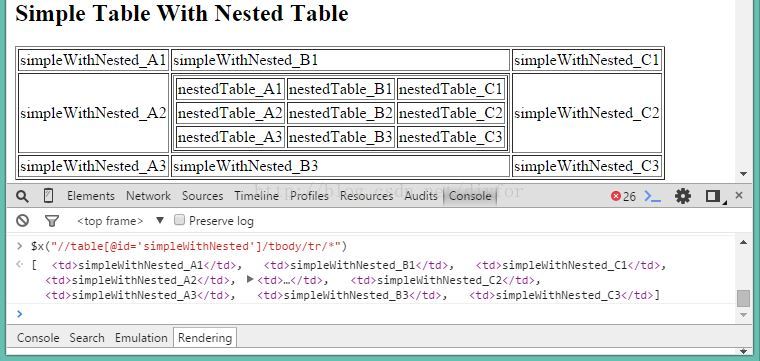Click page table cell simpleWithNested_A1
760x361 pixels.
[x=93, y=61]
